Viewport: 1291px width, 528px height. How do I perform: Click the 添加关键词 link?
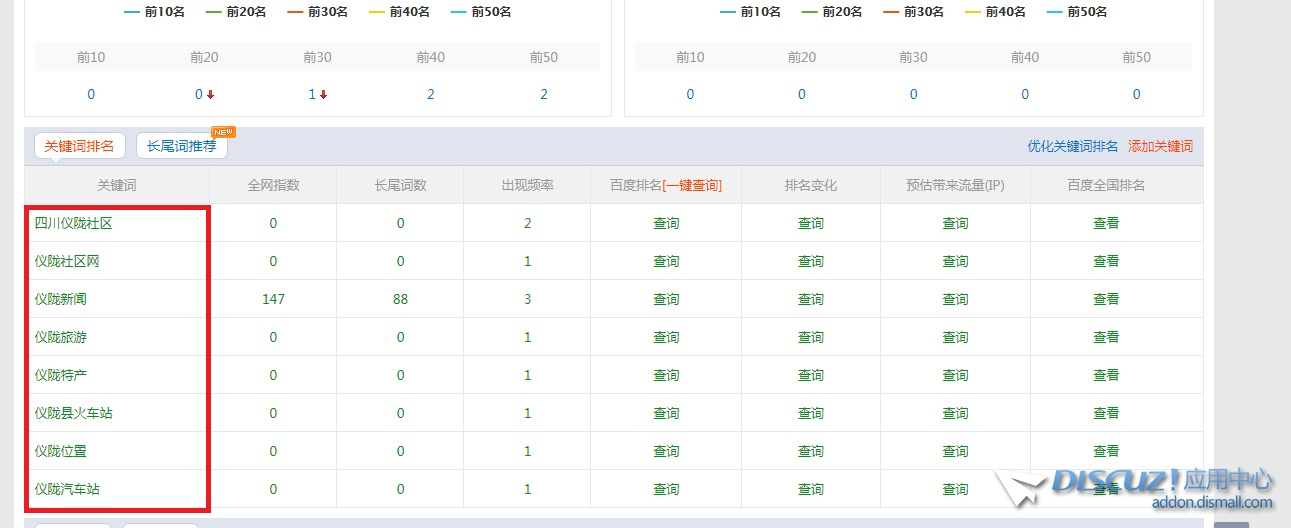pos(1160,146)
